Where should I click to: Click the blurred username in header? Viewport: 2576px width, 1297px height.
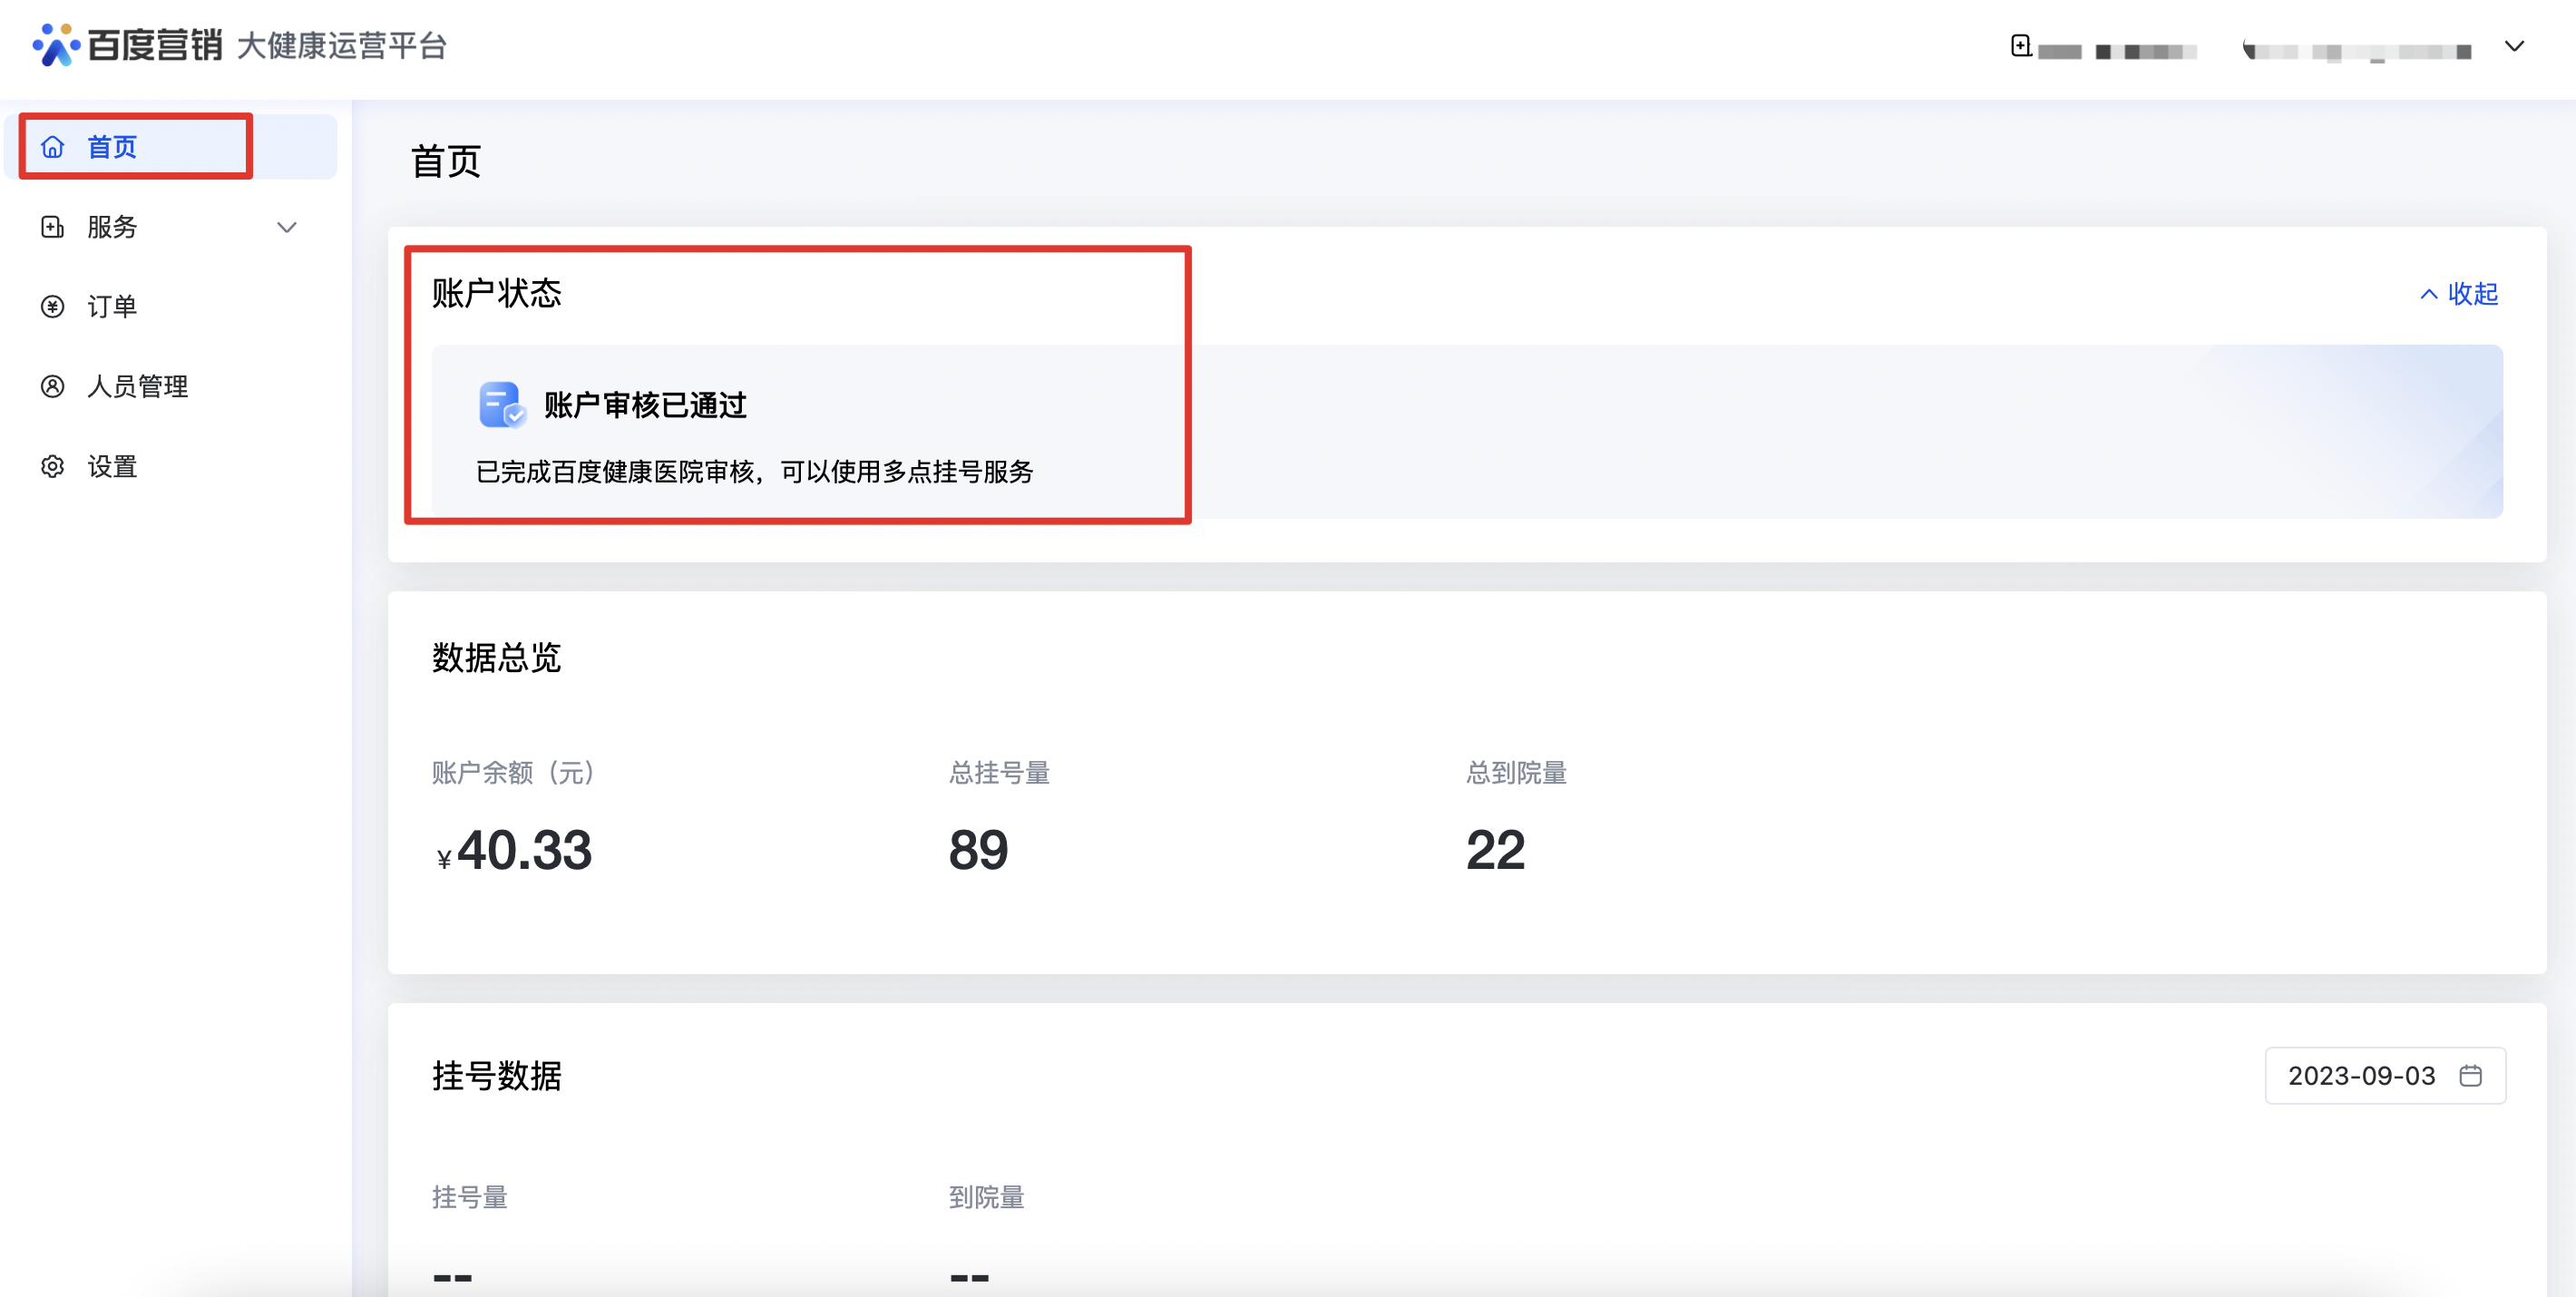click(2358, 50)
